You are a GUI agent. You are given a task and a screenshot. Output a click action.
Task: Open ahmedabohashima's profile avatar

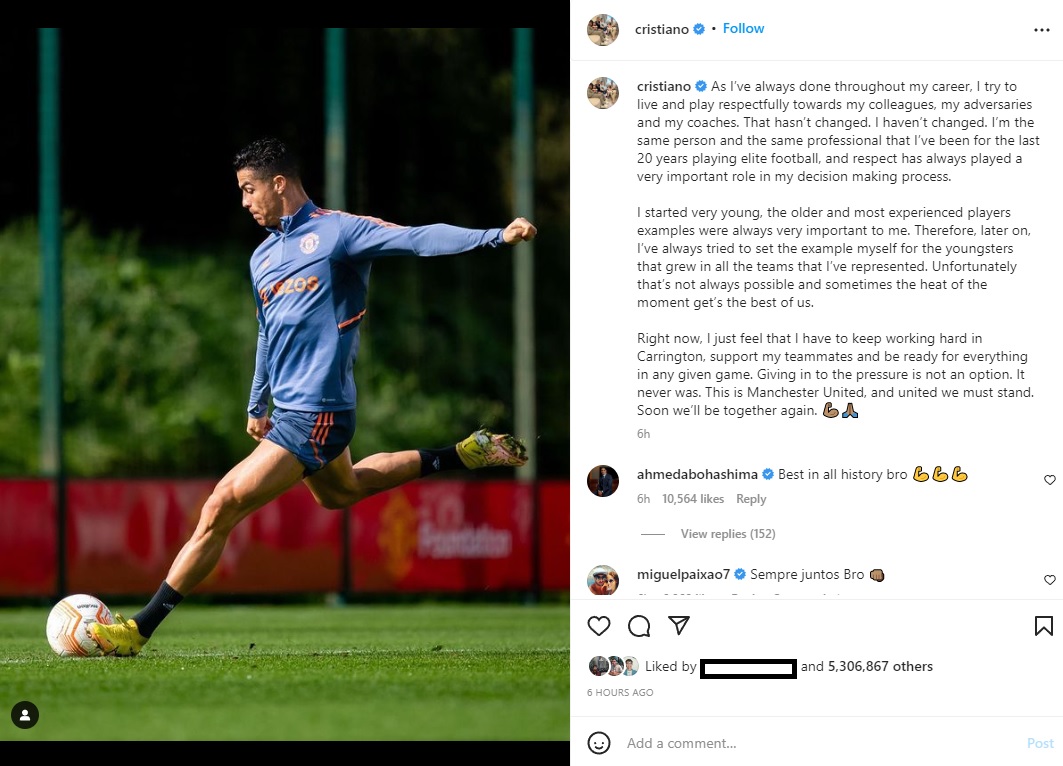pyautogui.click(x=603, y=481)
